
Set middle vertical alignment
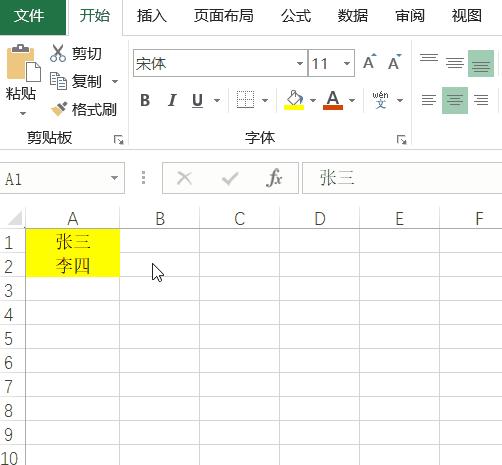455,62
